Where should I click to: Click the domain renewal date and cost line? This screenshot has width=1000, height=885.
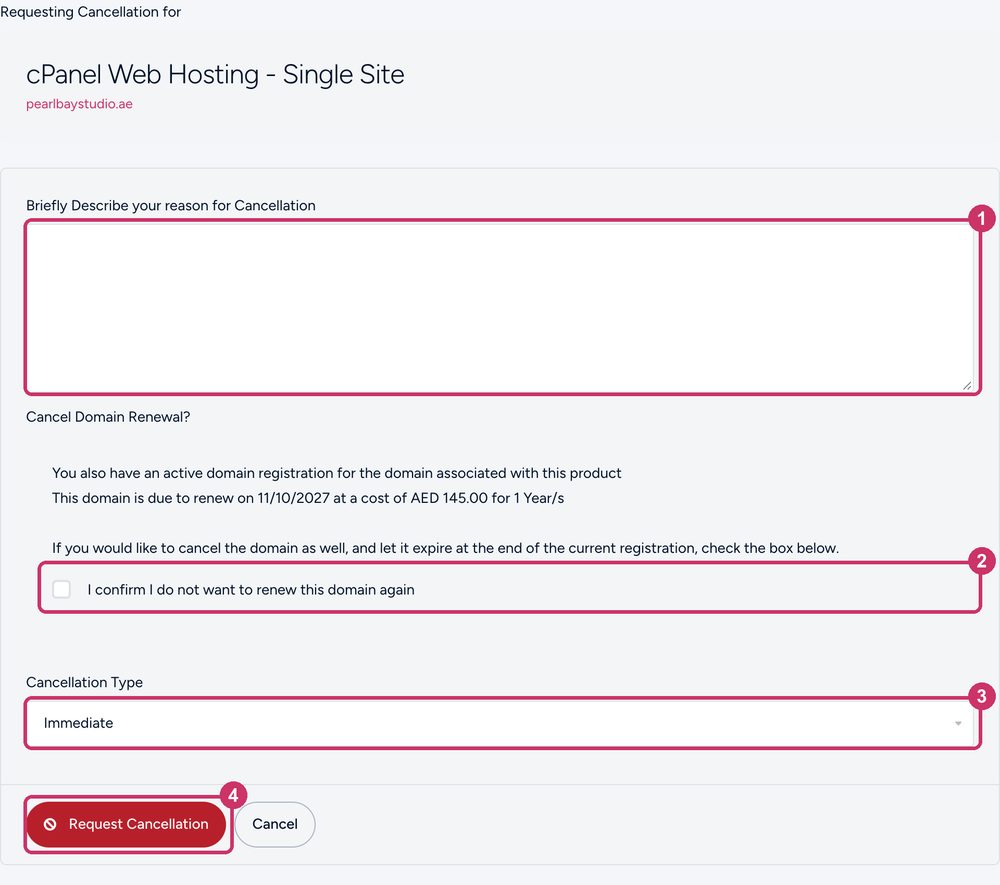[308, 498]
